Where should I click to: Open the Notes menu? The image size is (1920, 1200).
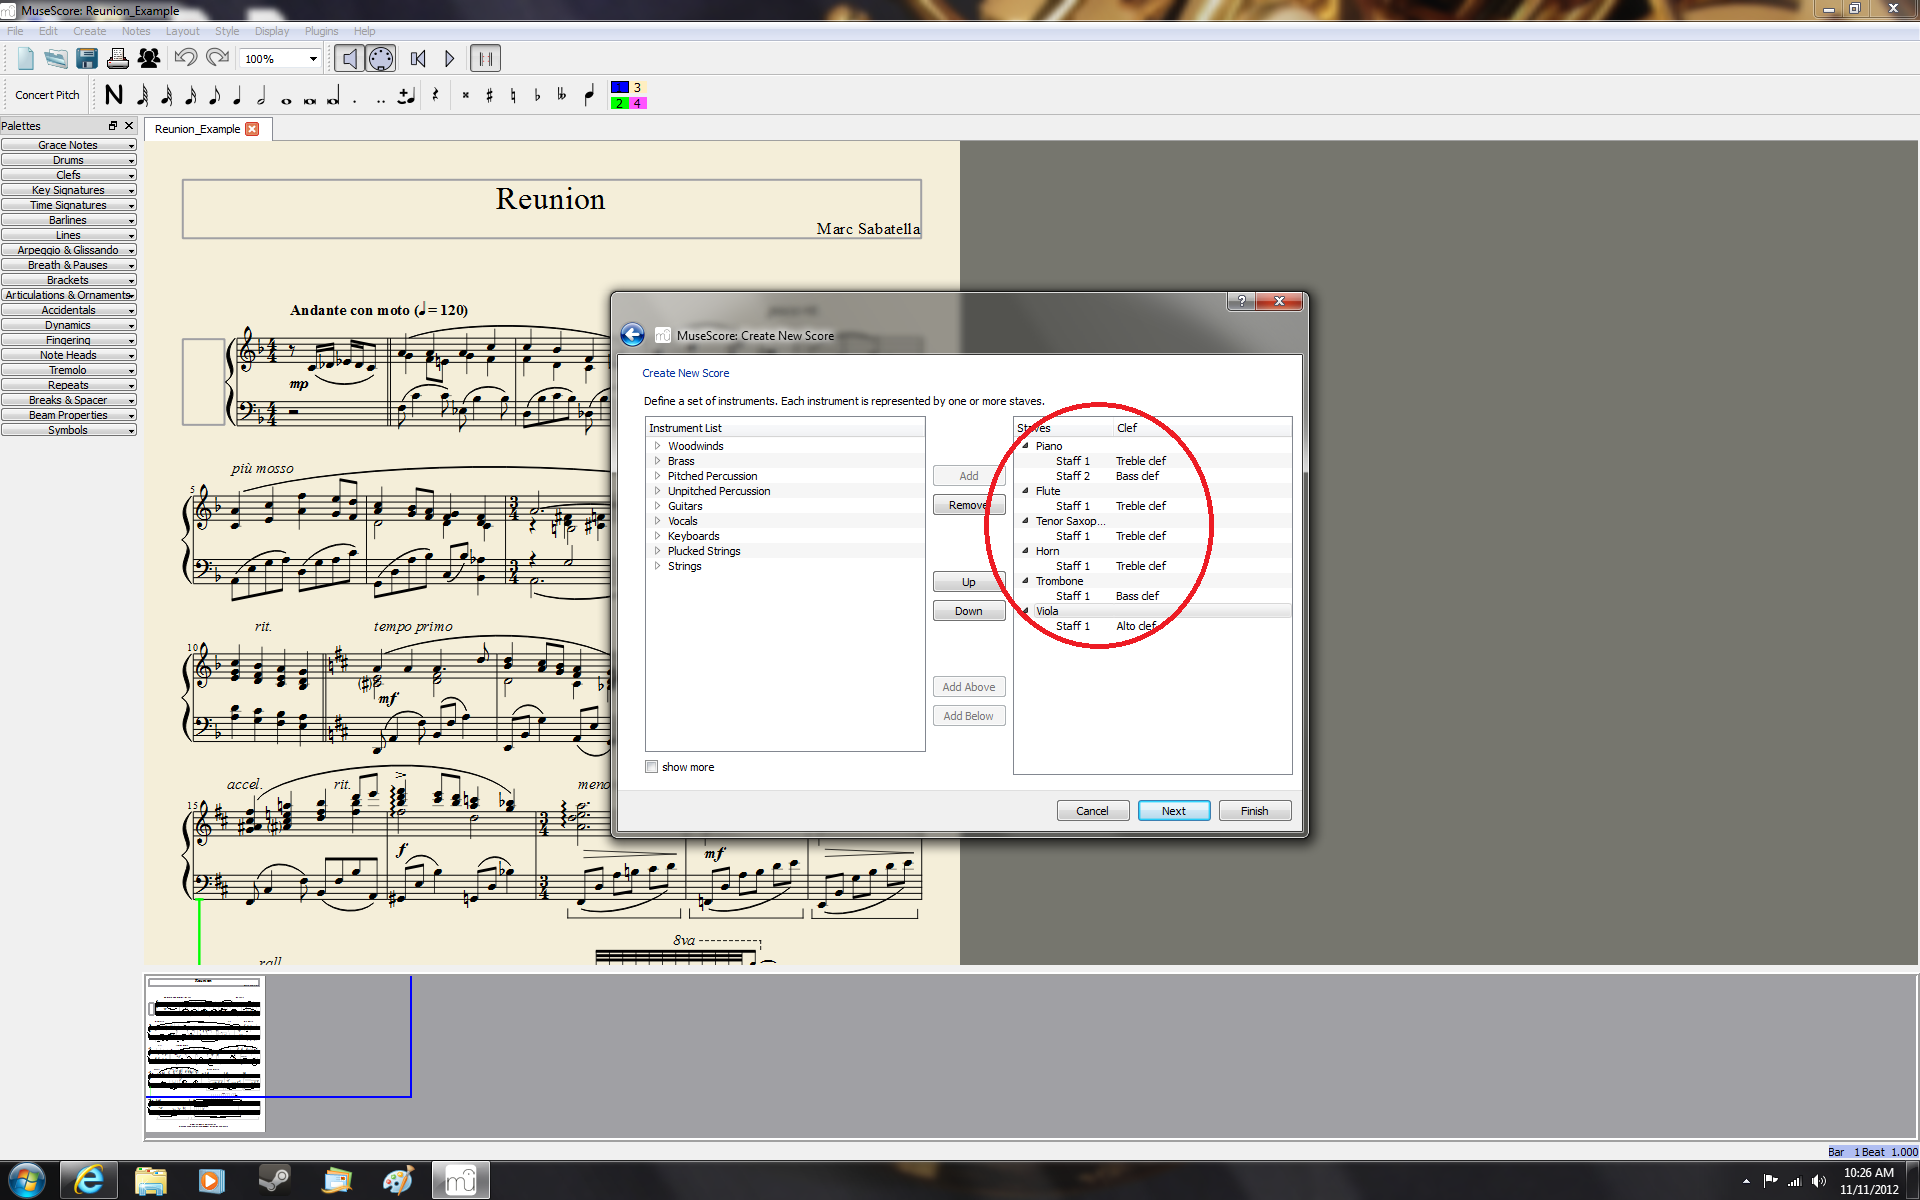(x=136, y=31)
